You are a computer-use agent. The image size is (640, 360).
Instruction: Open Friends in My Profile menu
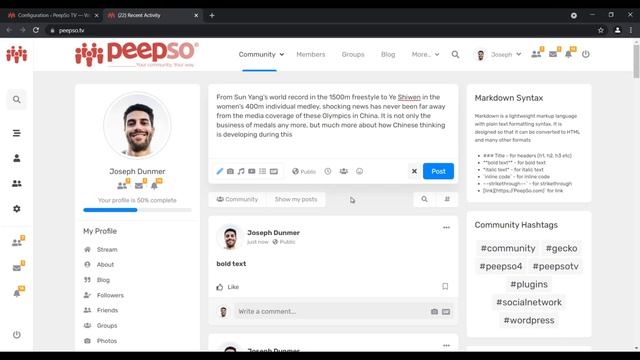[107, 310]
